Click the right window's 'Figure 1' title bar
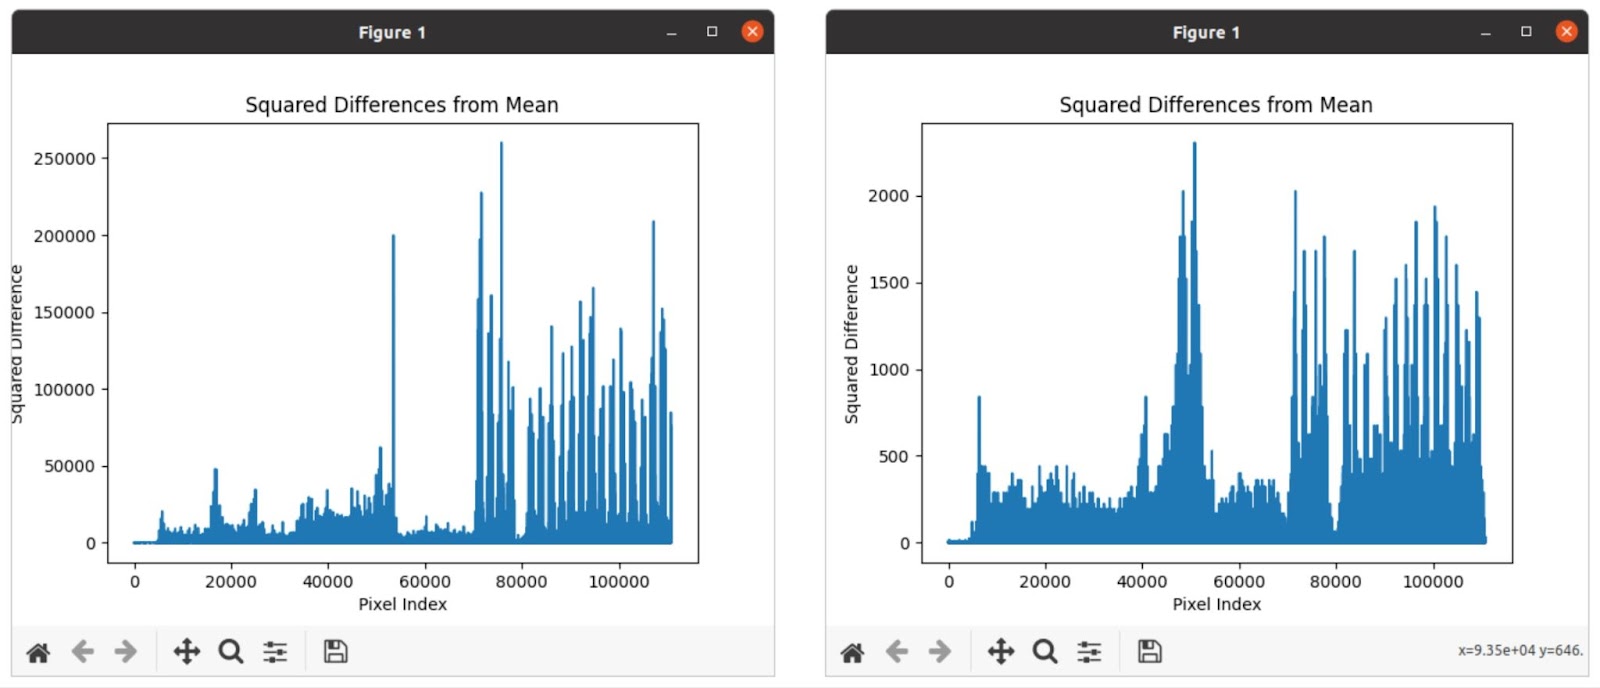1600x688 pixels. tap(1206, 32)
